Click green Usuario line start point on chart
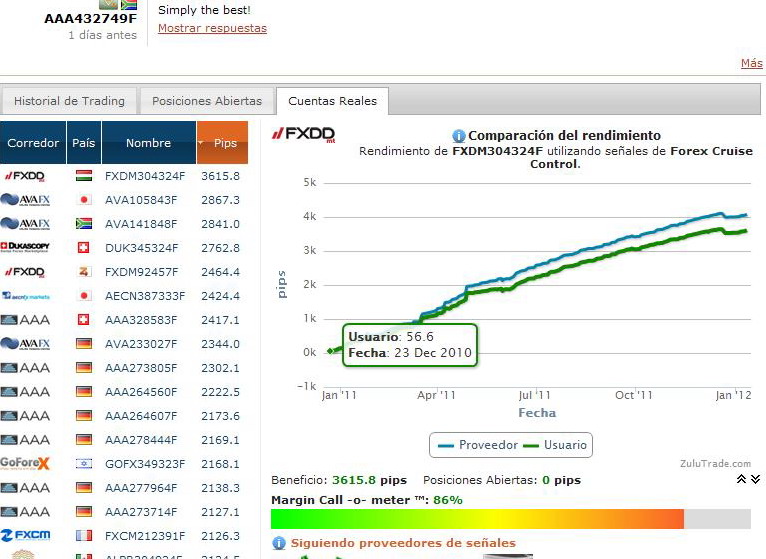 coord(330,351)
